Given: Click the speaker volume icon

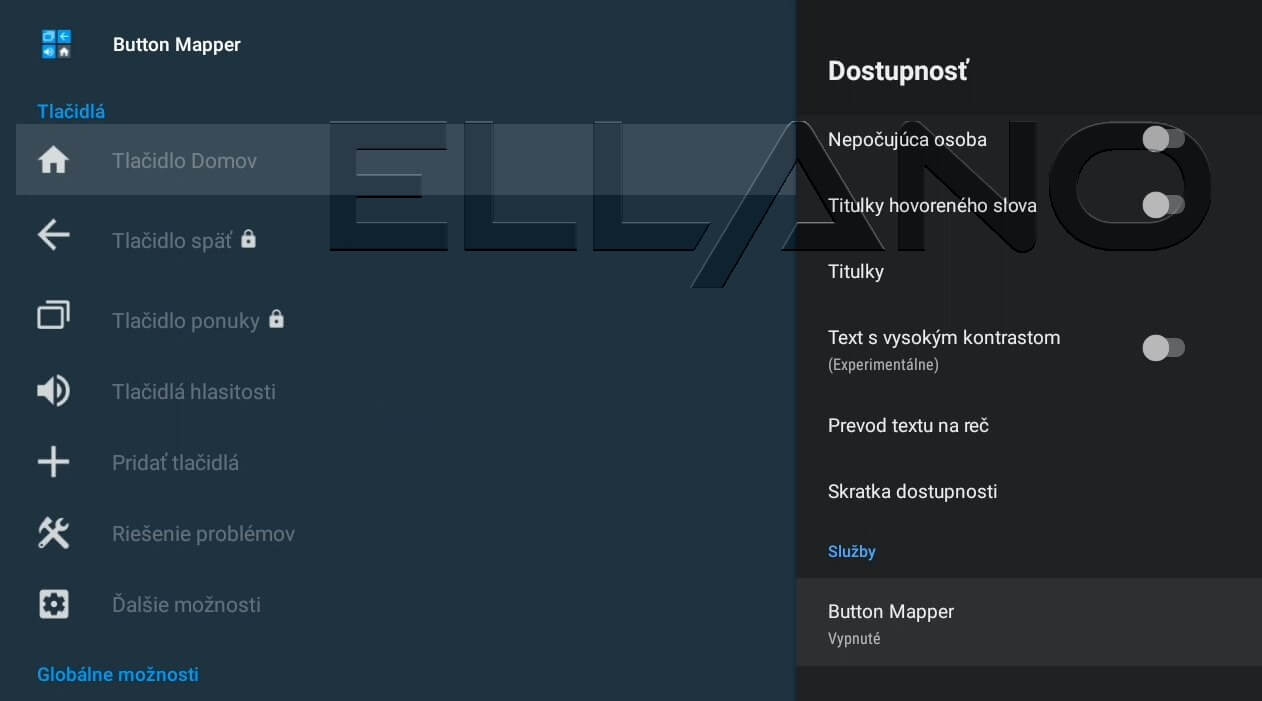Looking at the screenshot, I should 53,391.
